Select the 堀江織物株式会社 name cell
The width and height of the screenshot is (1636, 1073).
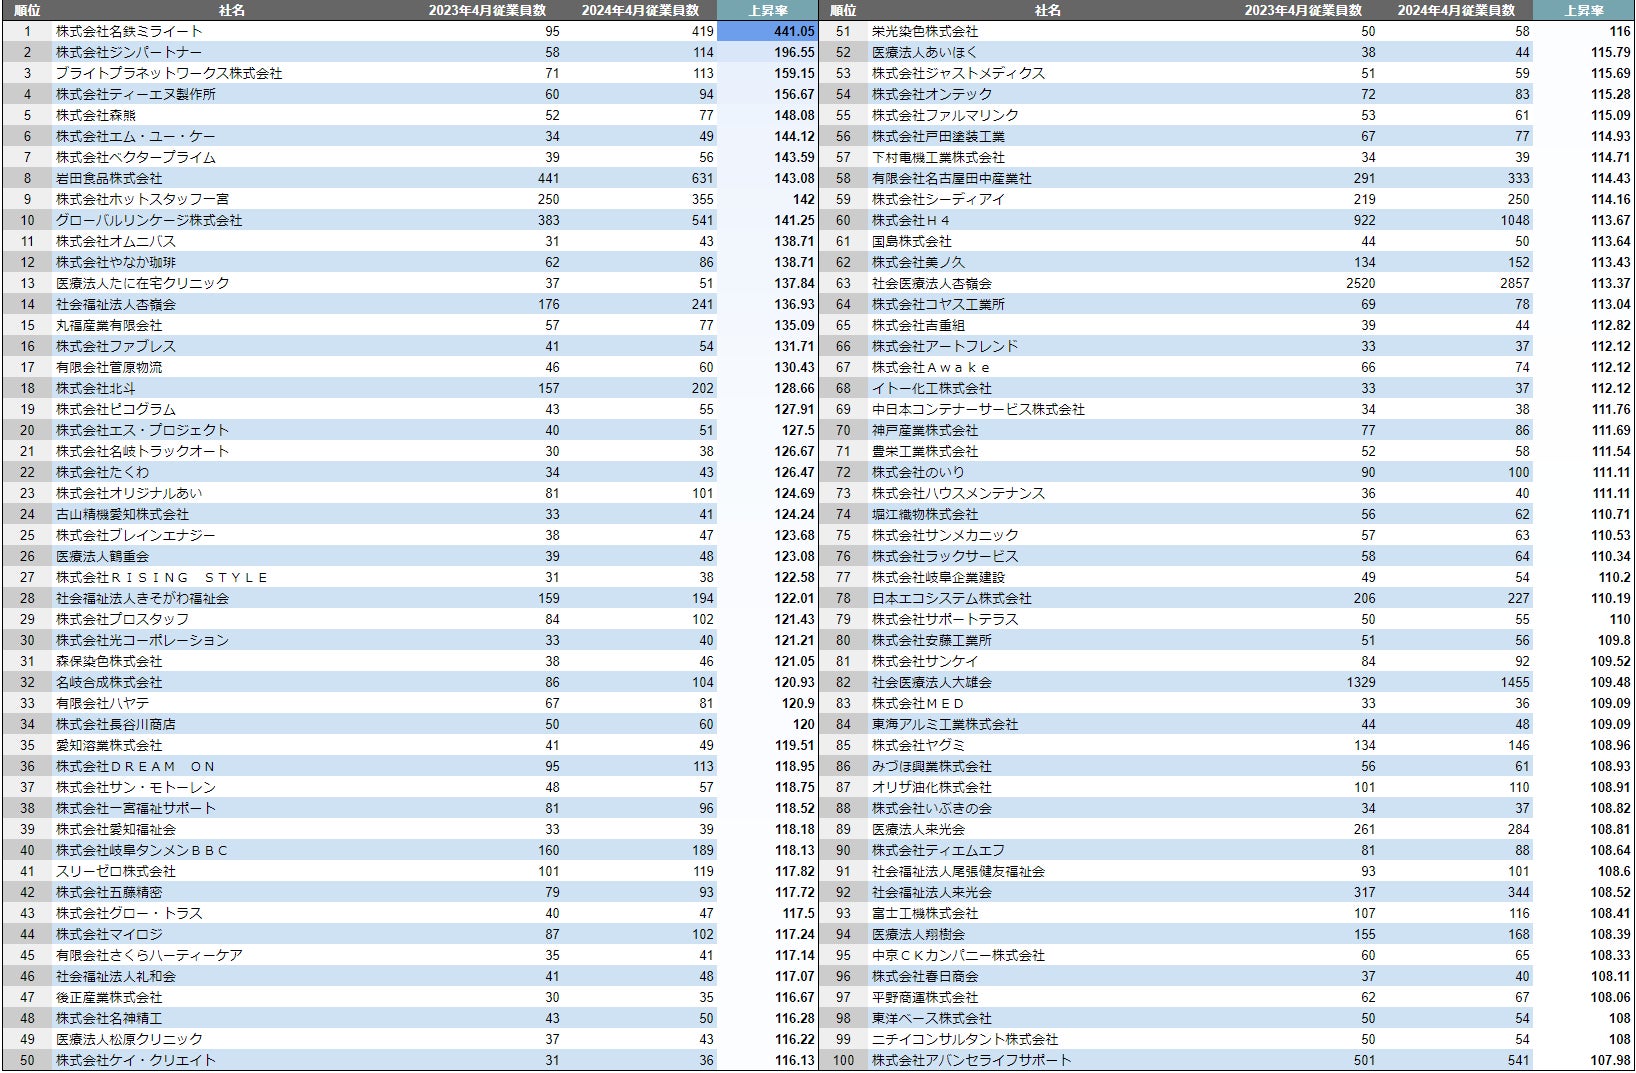pos(925,514)
